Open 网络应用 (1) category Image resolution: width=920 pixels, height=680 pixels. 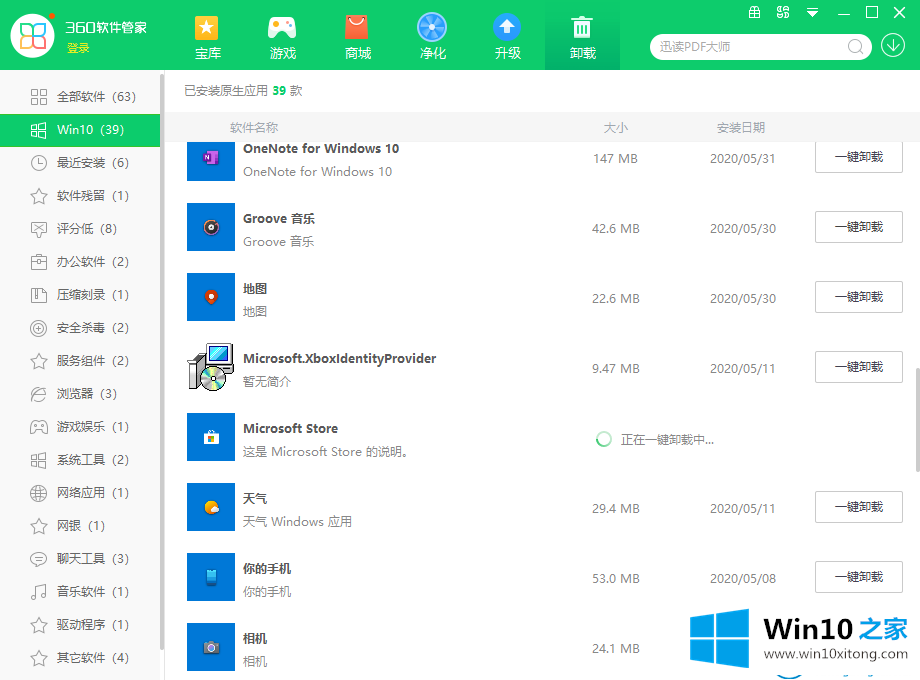coord(80,493)
